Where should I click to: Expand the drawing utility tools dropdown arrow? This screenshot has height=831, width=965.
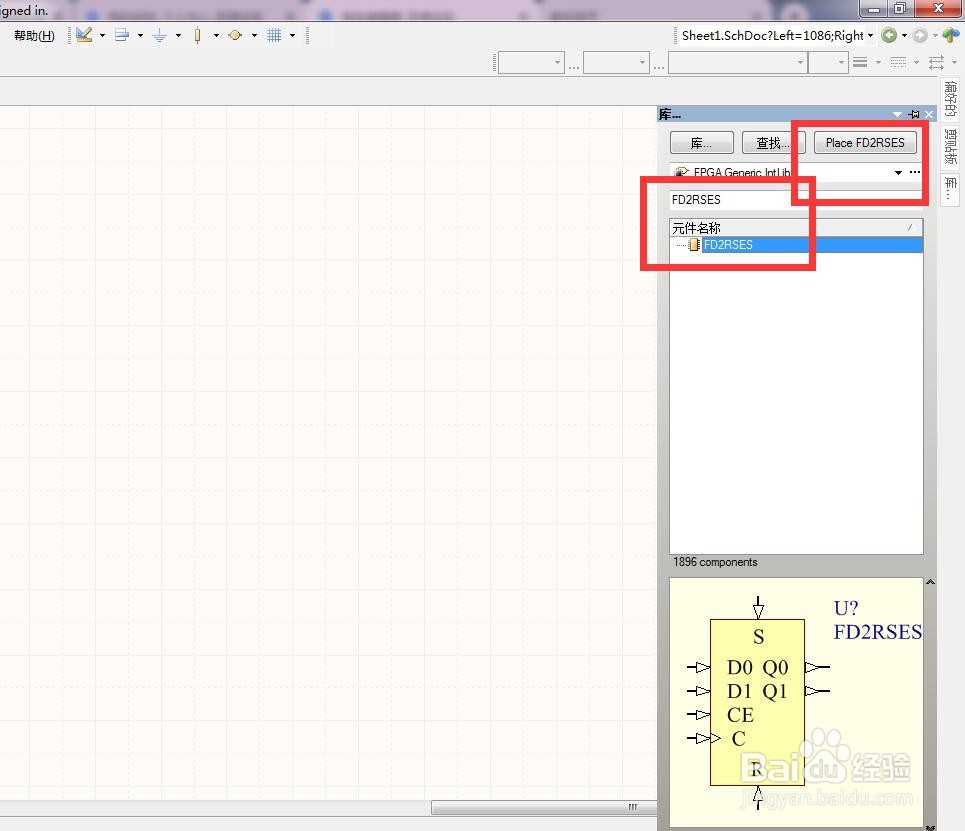pyautogui.click(x=102, y=36)
